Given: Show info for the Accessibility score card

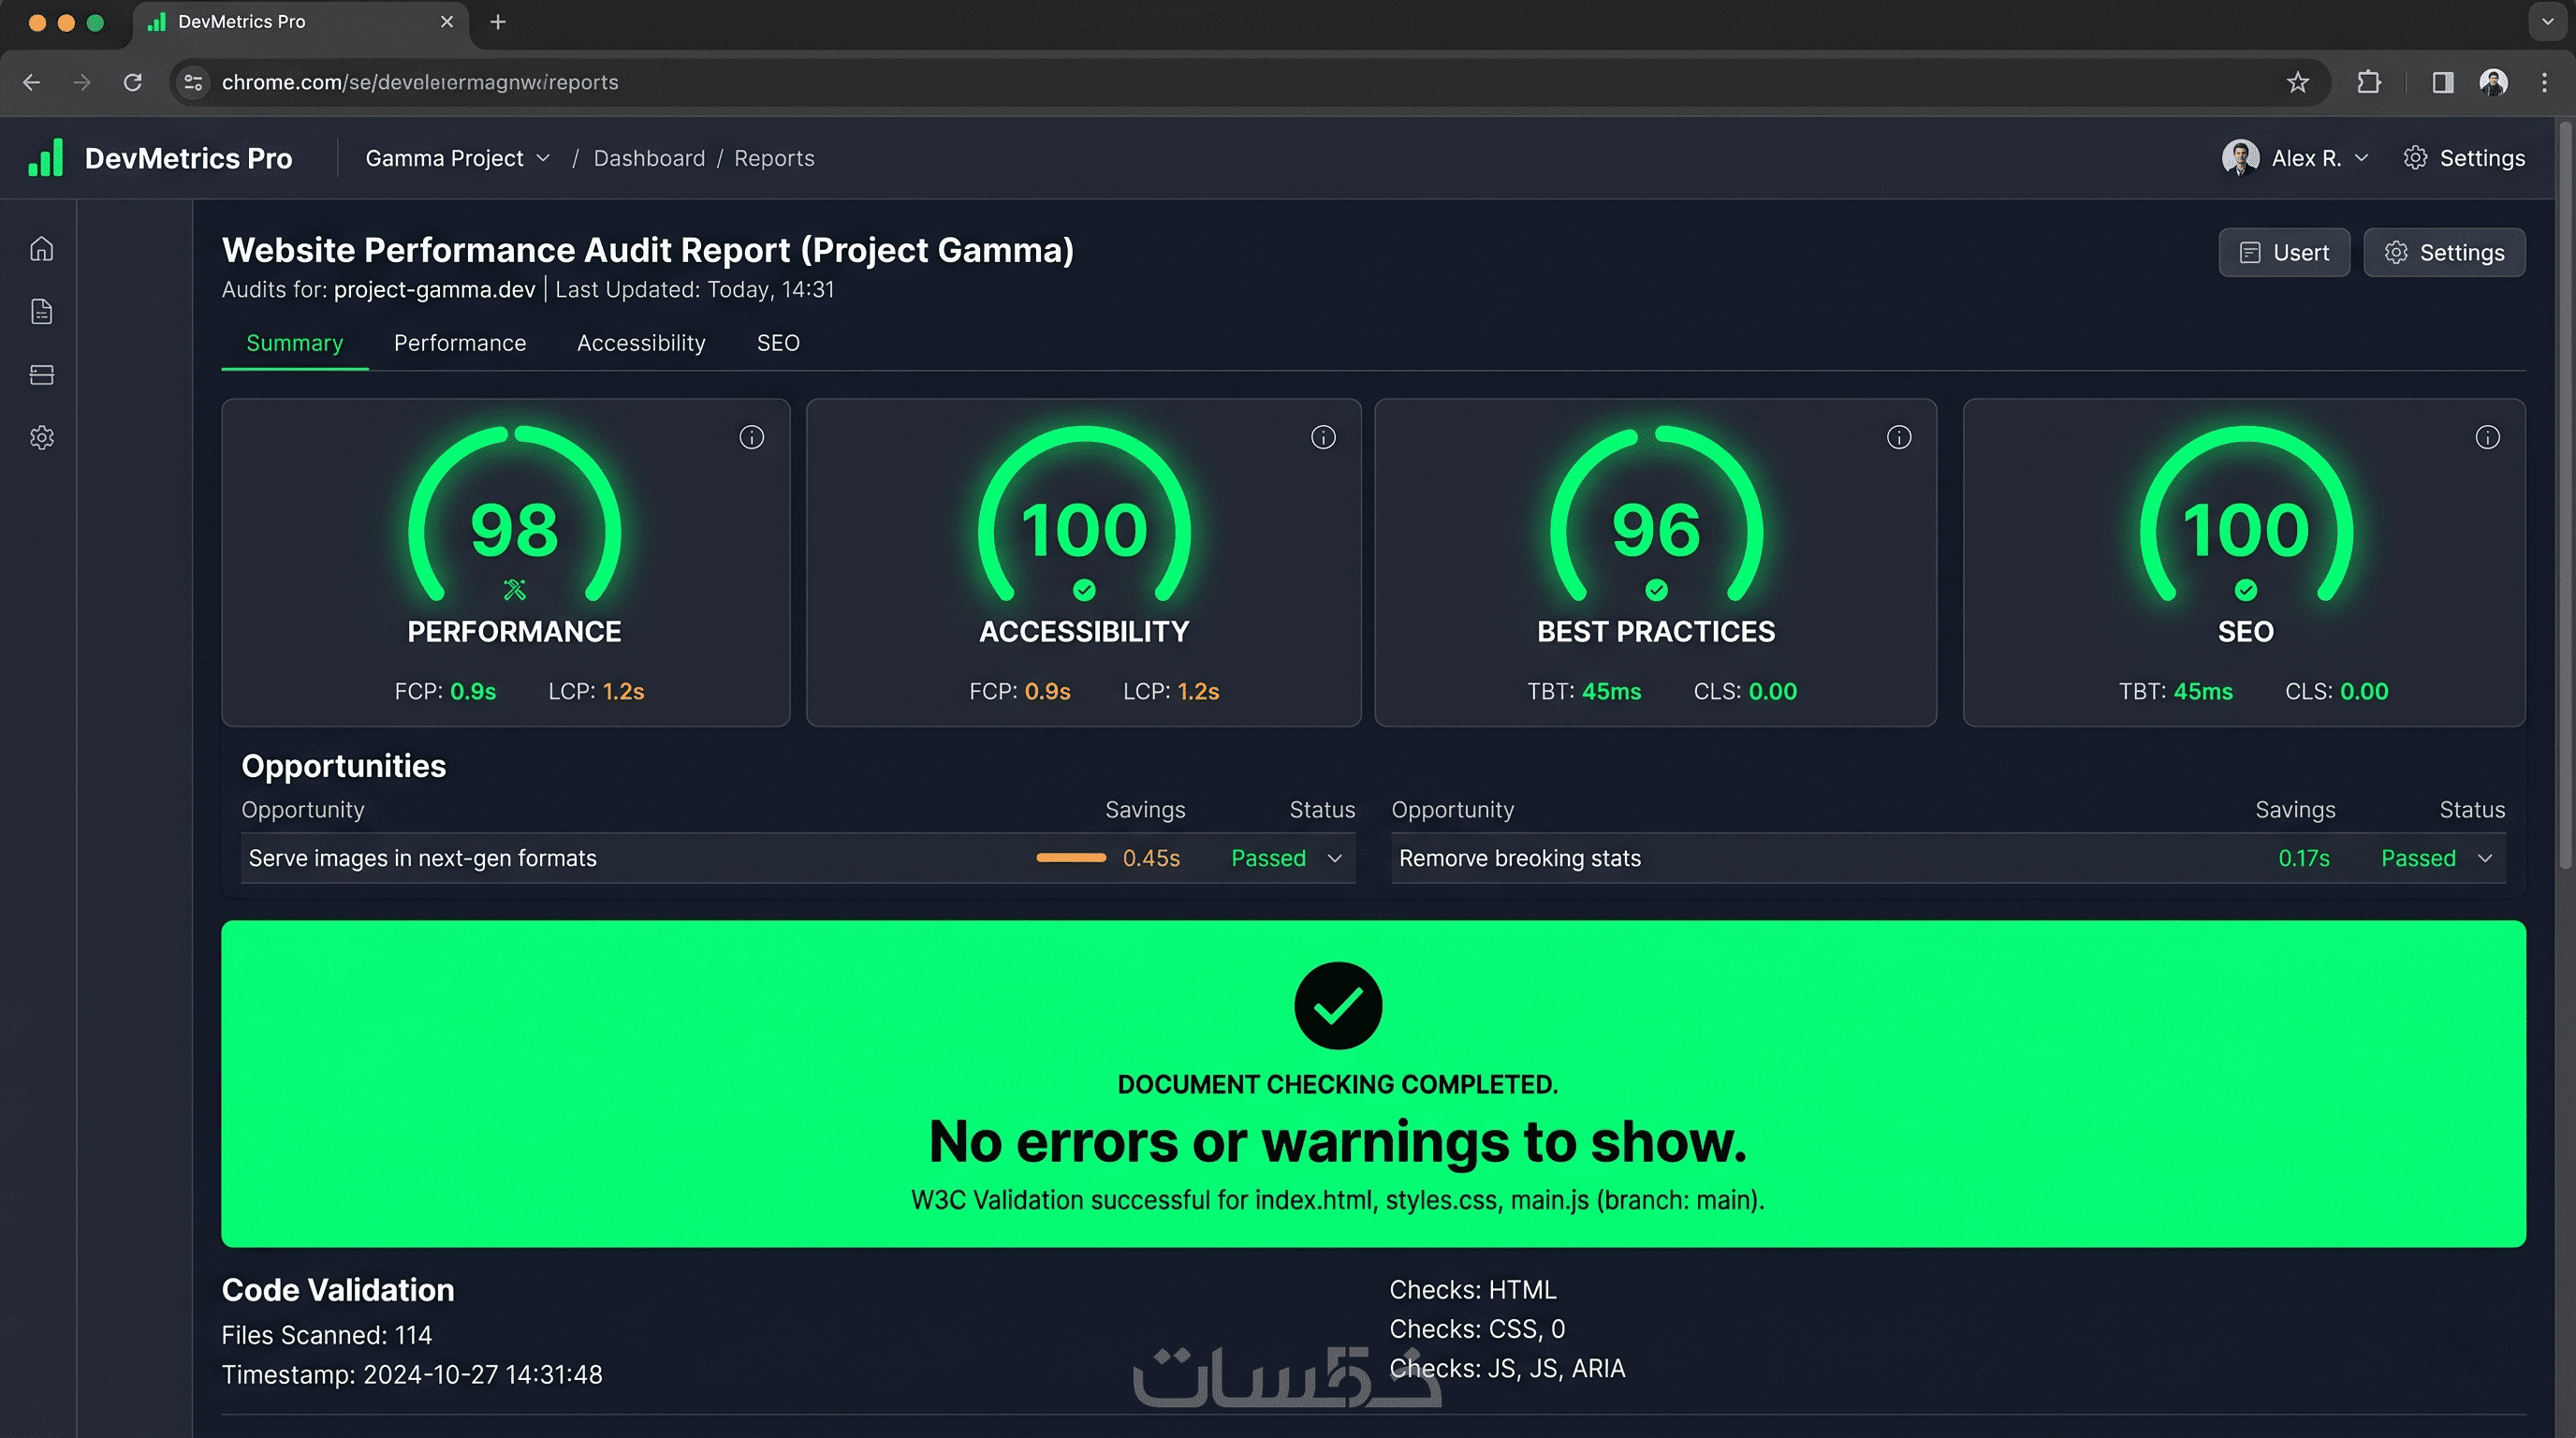Looking at the screenshot, I should tap(1323, 437).
